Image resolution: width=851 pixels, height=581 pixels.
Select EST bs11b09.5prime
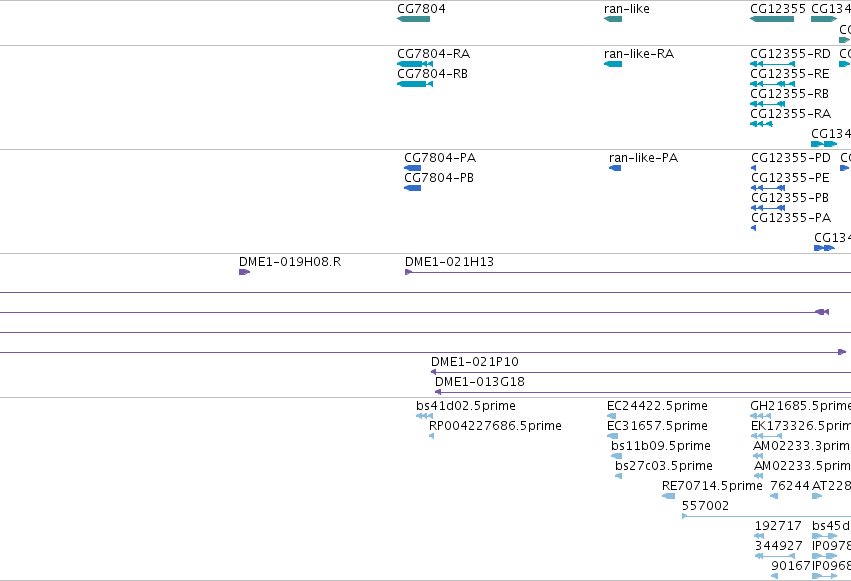(617, 456)
